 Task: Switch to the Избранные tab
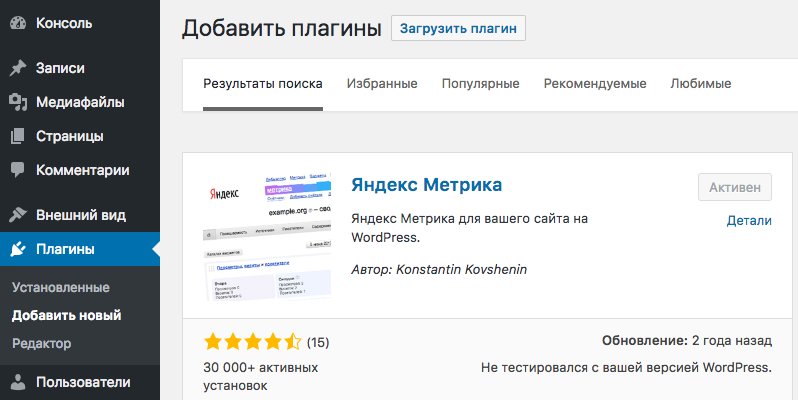[x=382, y=84]
